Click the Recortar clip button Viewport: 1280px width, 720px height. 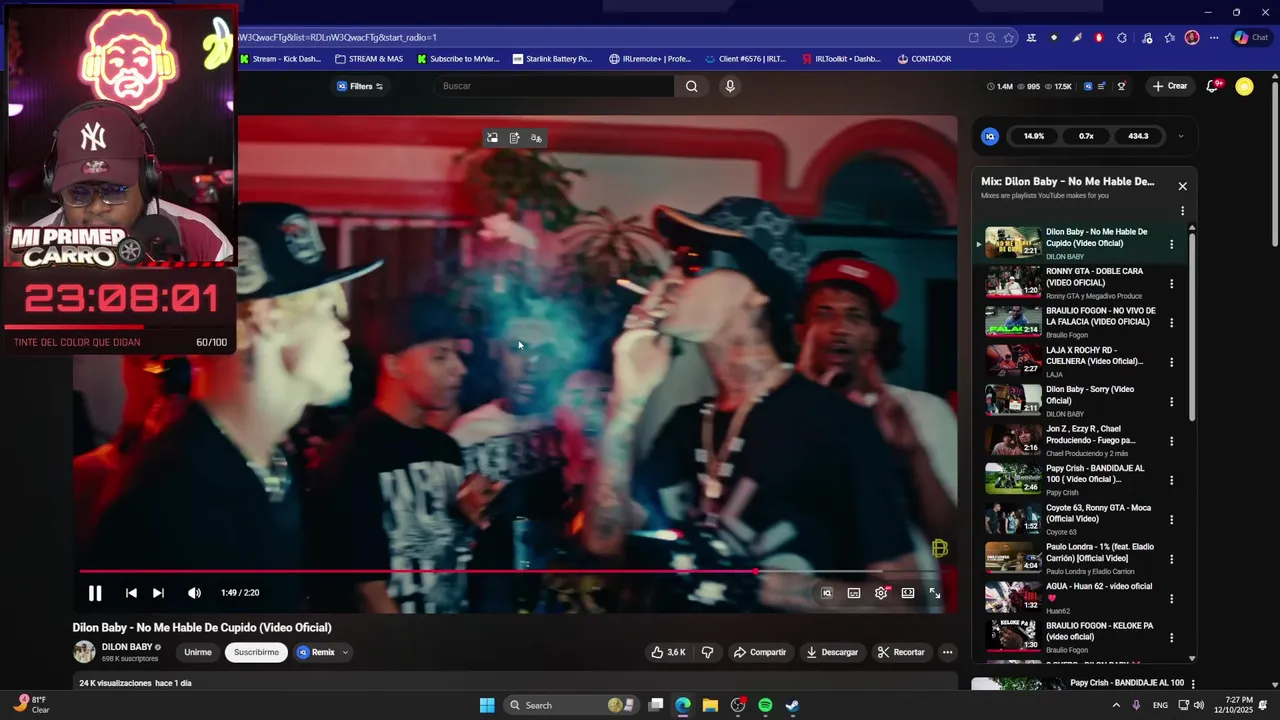[901, 652]
